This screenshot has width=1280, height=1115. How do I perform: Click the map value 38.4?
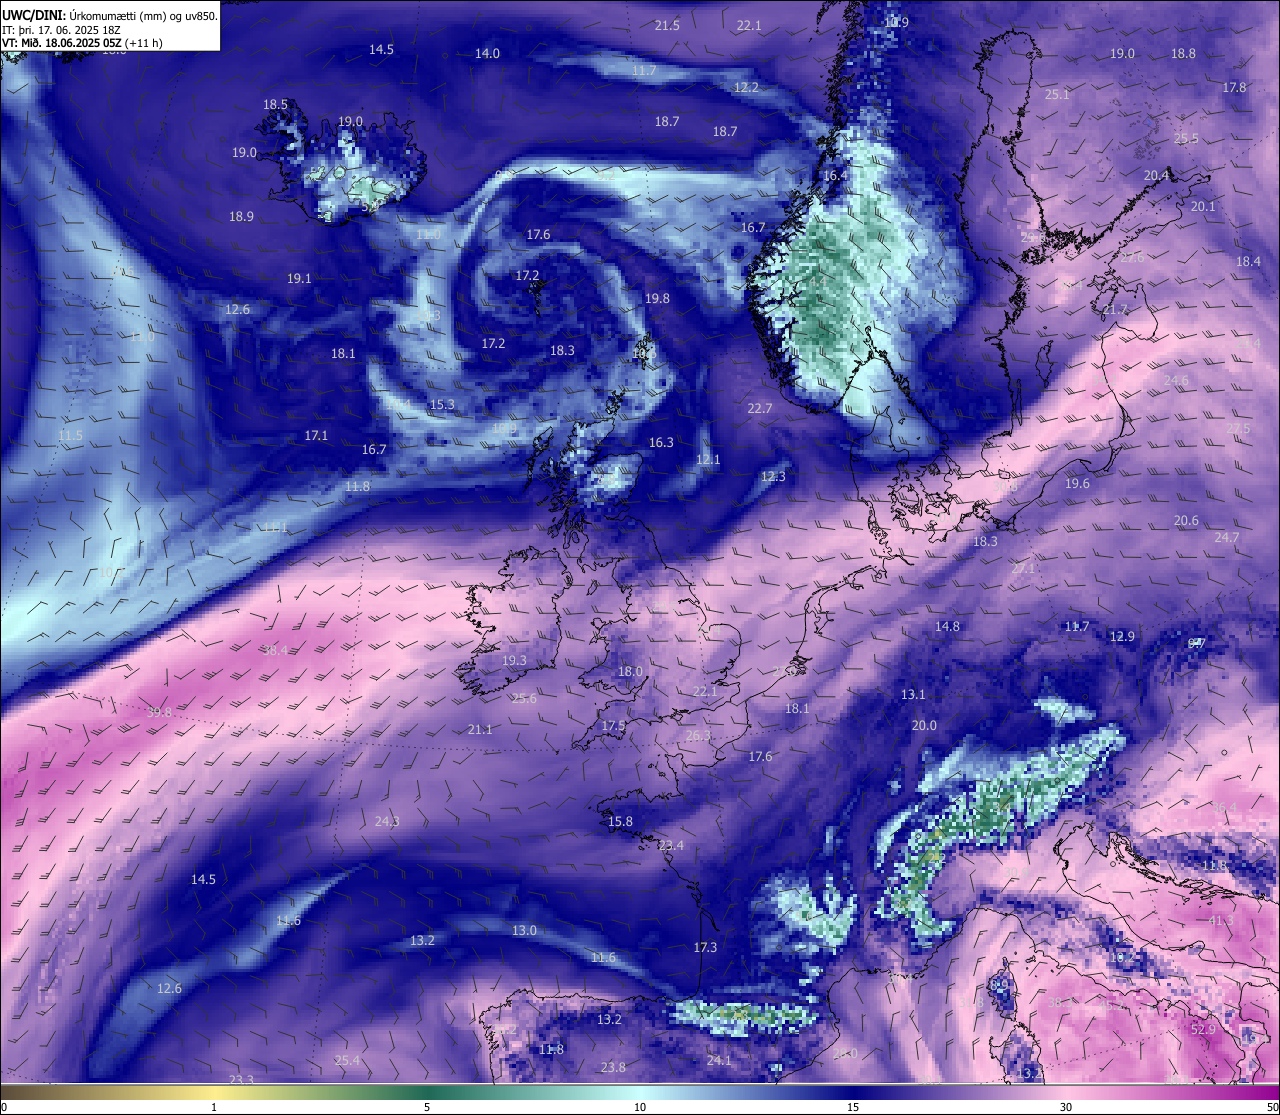pyautogui.click(x=275, y=651)
